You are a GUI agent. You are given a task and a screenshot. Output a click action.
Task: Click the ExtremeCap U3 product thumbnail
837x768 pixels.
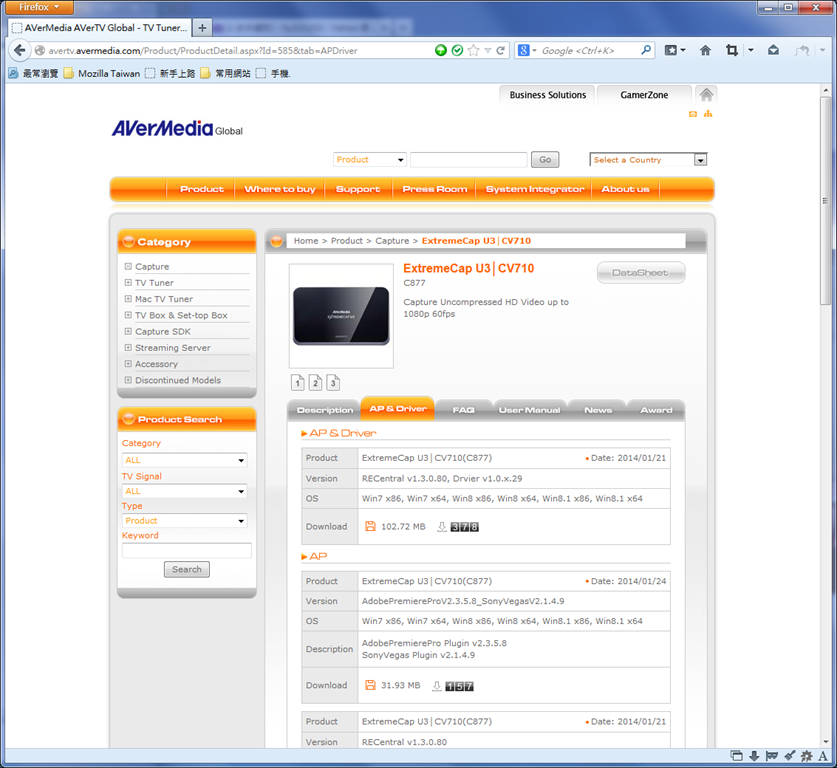tap(341, 315)
